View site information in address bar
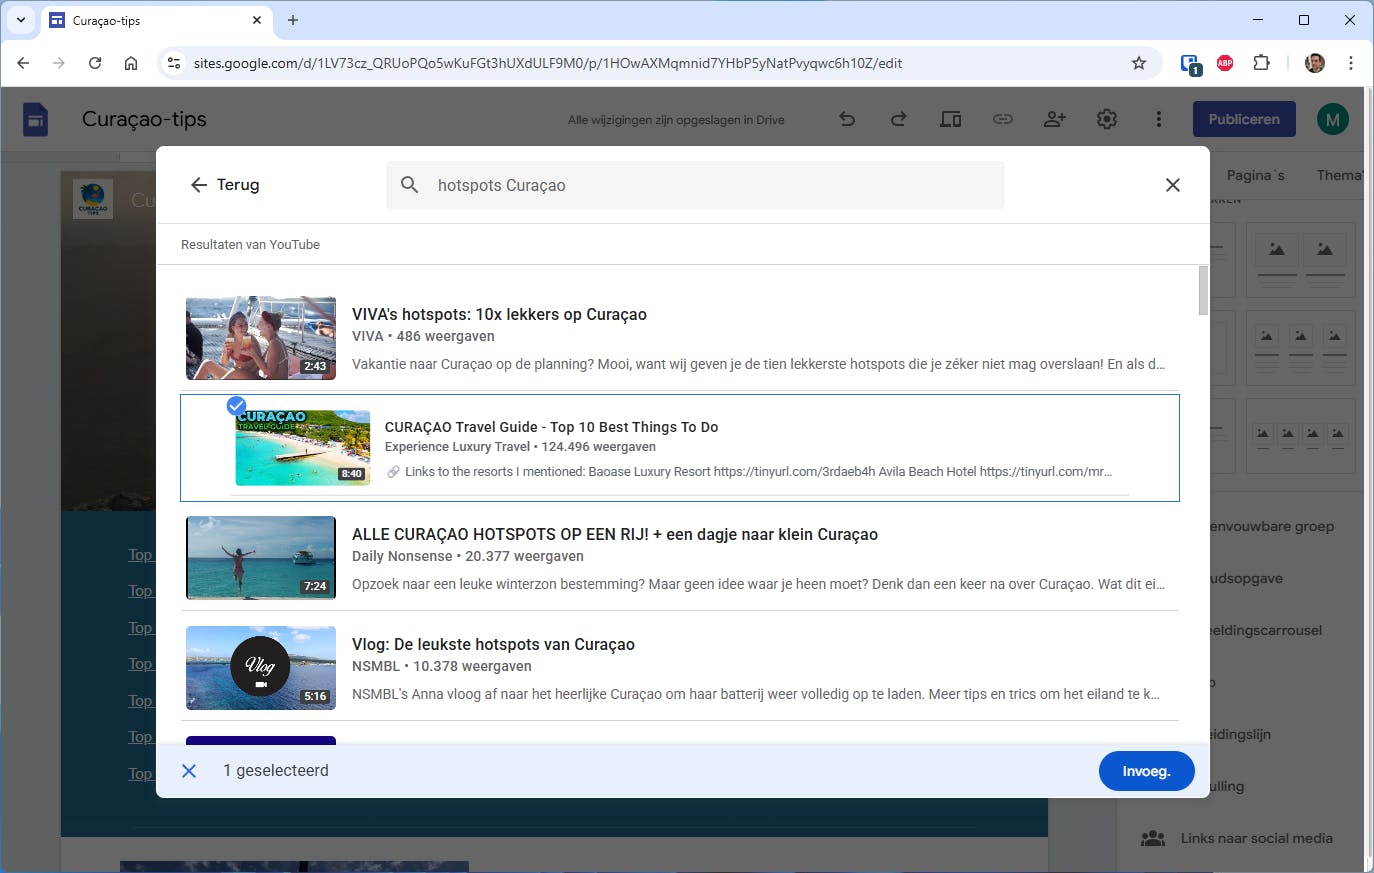This screenshot has height=873, width=1374. 174,63
